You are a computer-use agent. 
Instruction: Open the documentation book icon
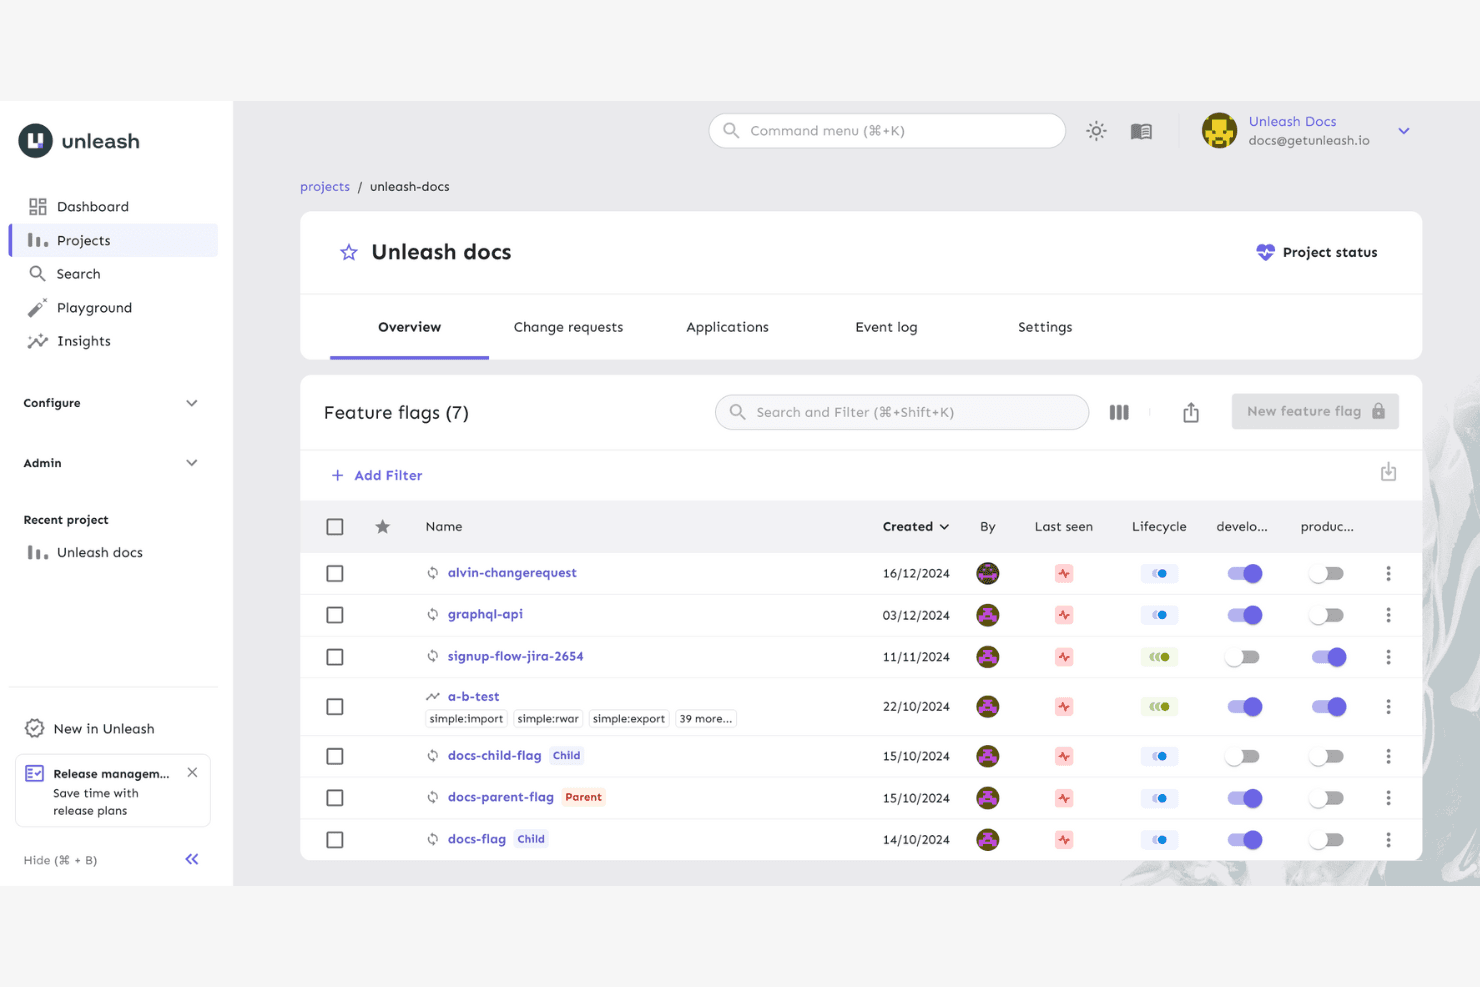pyautogui.click(x=1141, y=131)
